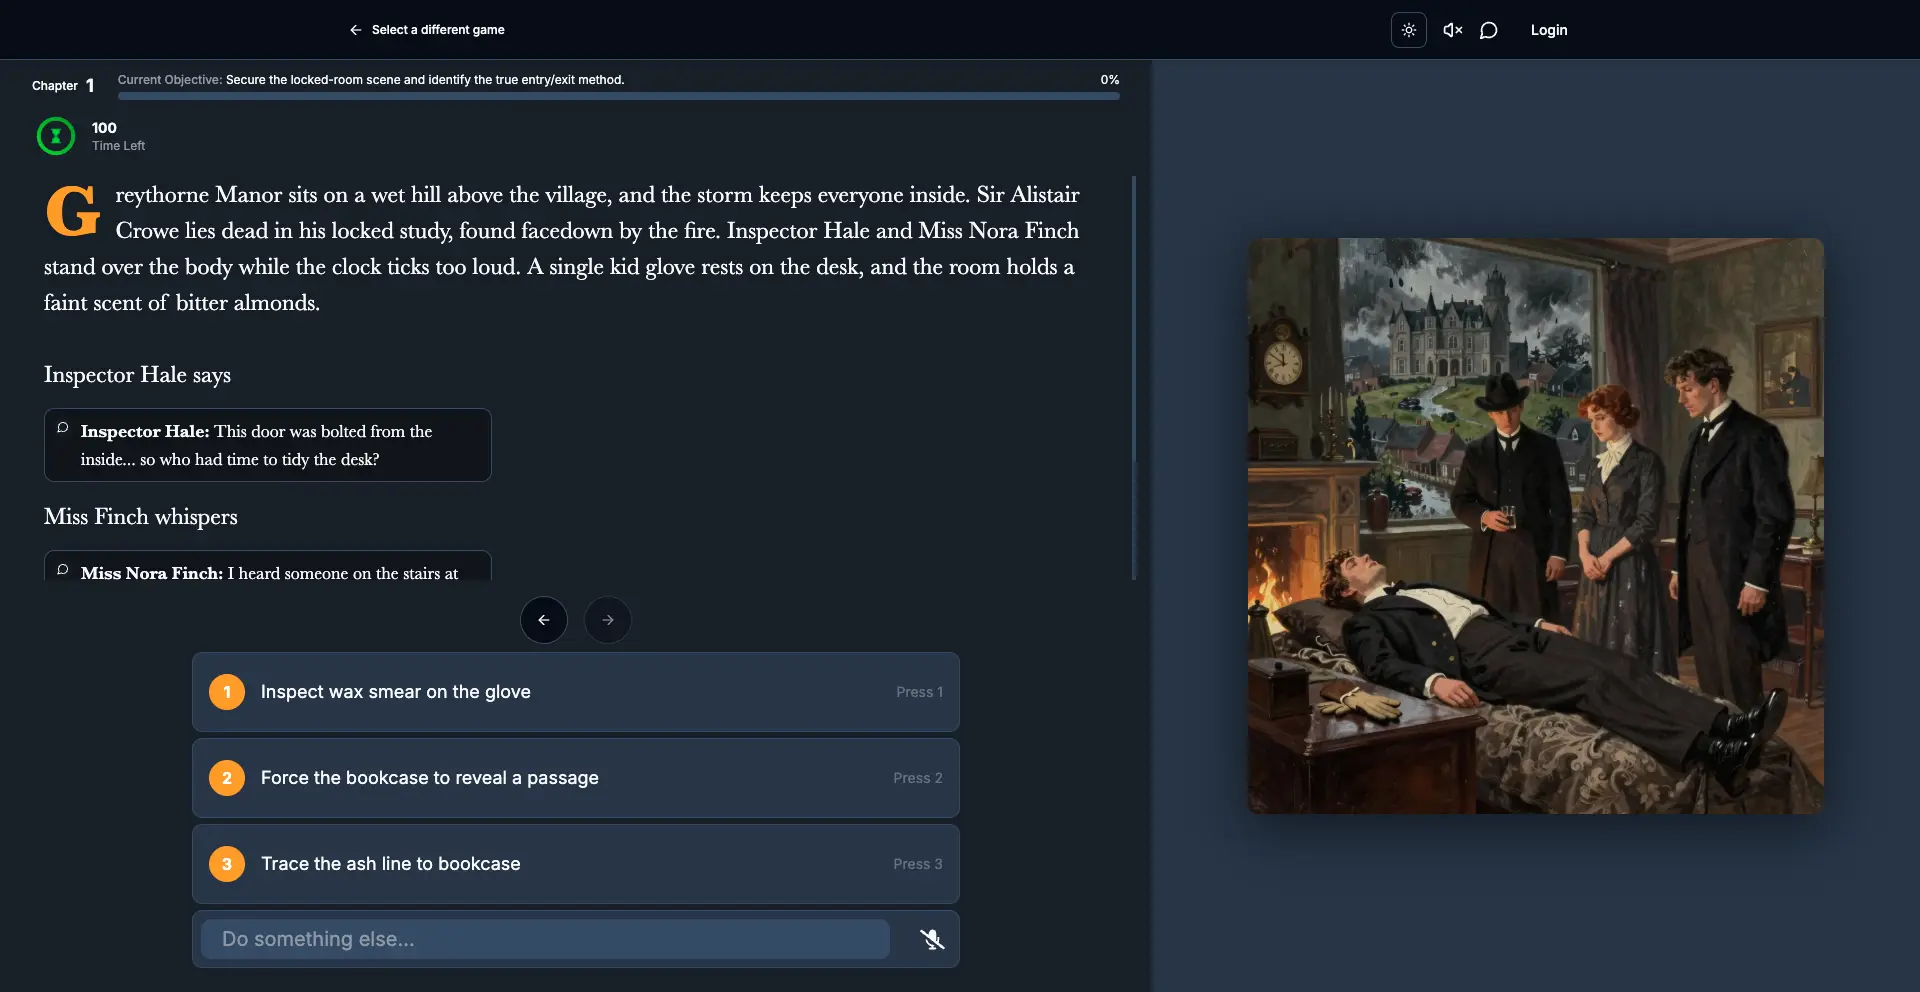Click the numbered badge 2 on the bookcase option
The width and height of the screenshot is (1920, 992).
[227, 778]
